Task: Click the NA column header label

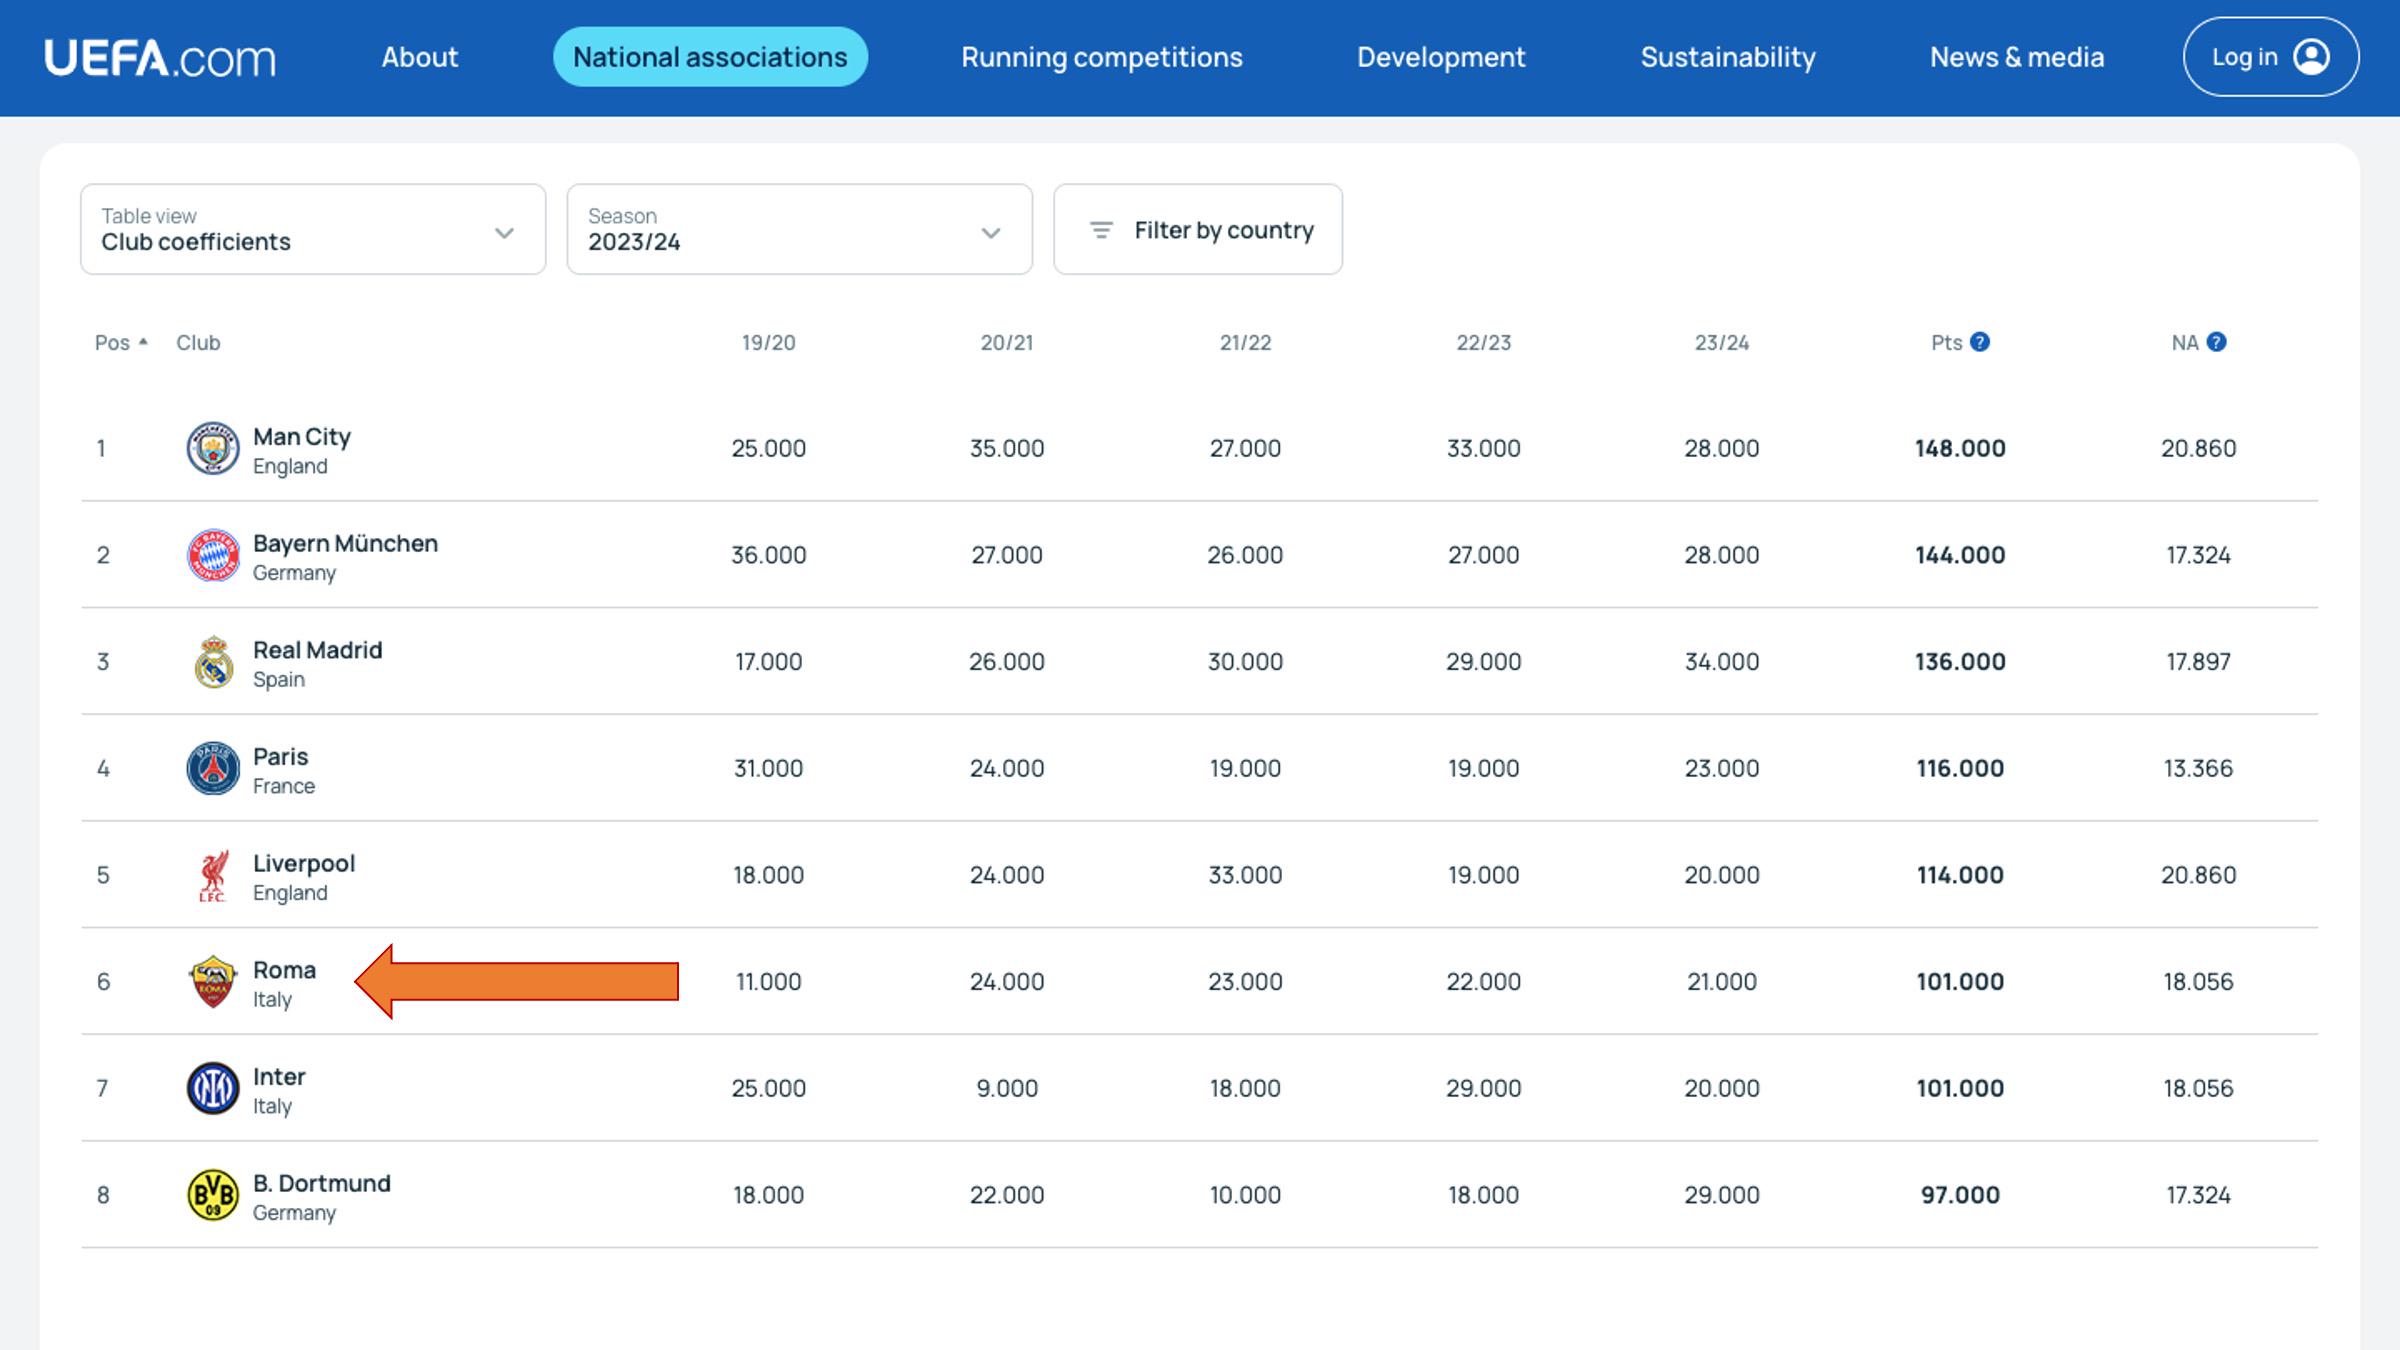Action: pyautogui.click(x=2185, y=342)
